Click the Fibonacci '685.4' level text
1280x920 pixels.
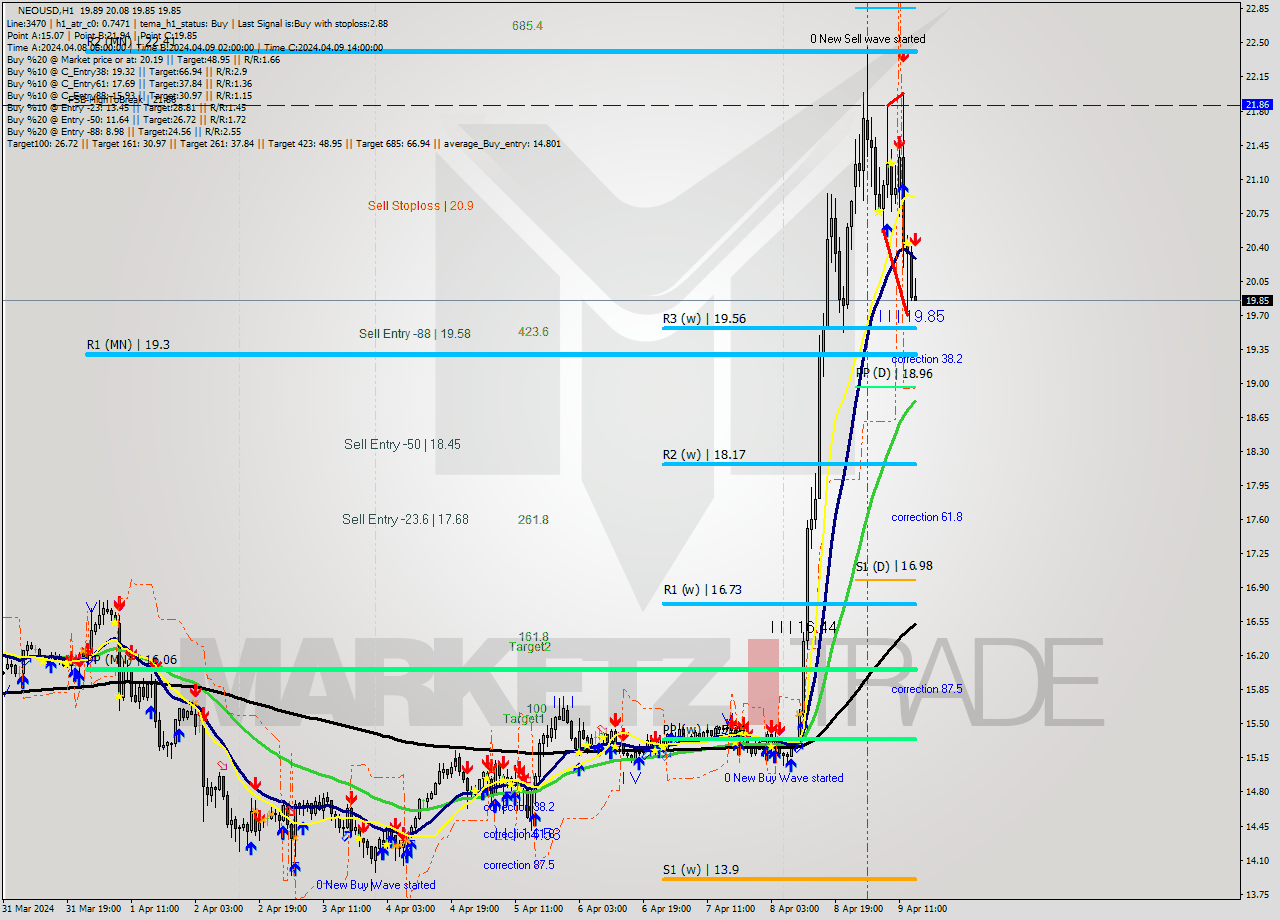tap(527, 26)
